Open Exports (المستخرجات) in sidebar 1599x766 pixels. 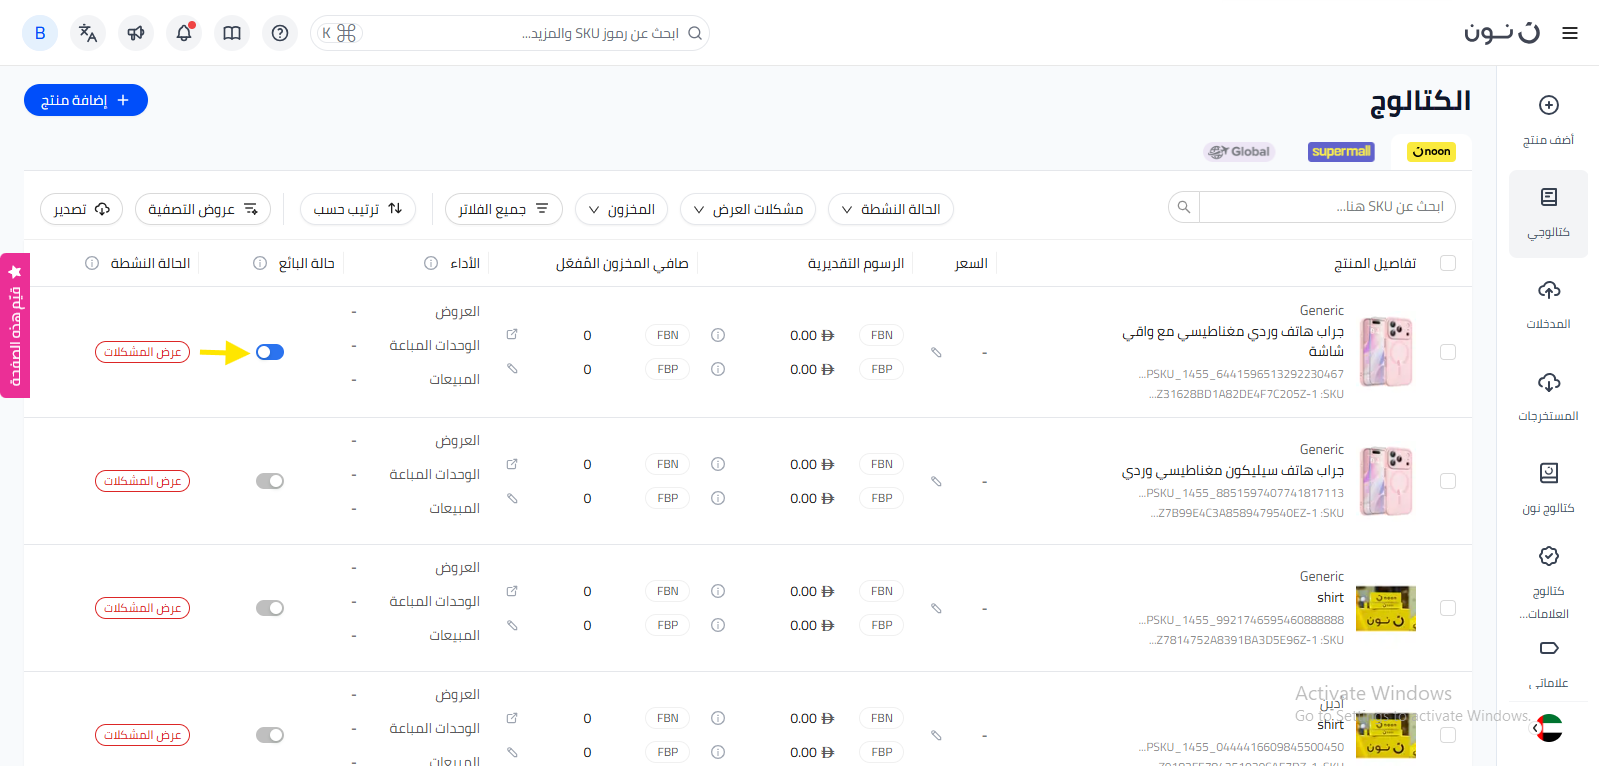1548,396
